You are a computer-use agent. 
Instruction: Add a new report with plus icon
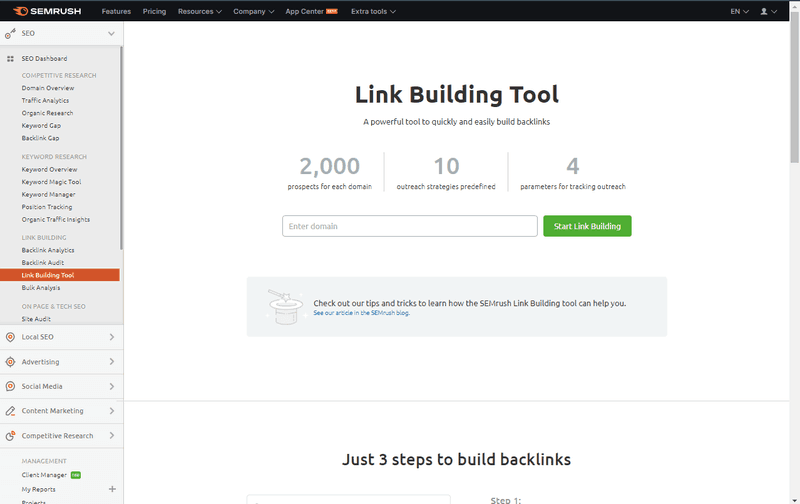point(112,489)
